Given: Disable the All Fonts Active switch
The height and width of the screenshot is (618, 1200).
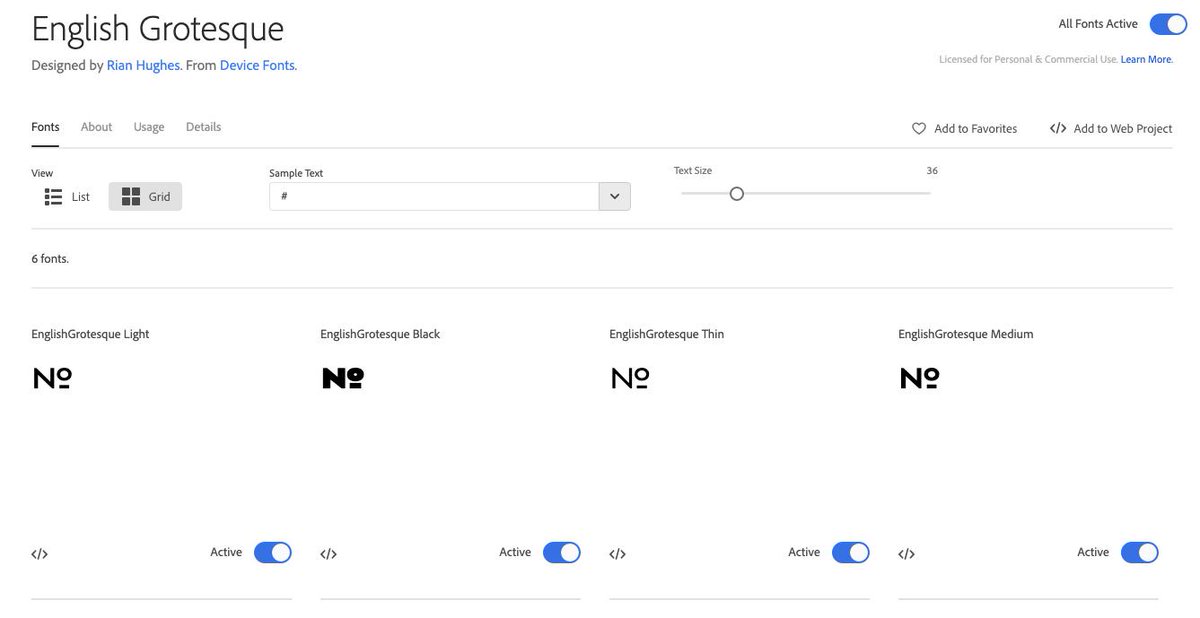Looking at the screenshot, I should click(1167, 22).
